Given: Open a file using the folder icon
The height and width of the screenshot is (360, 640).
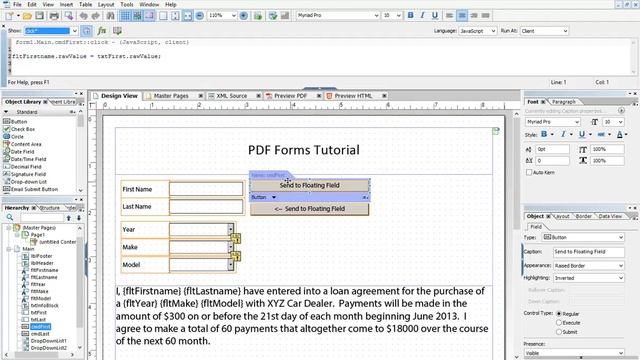Looking at the screenshot, I should pyautogui.click(x=27, y=16).
